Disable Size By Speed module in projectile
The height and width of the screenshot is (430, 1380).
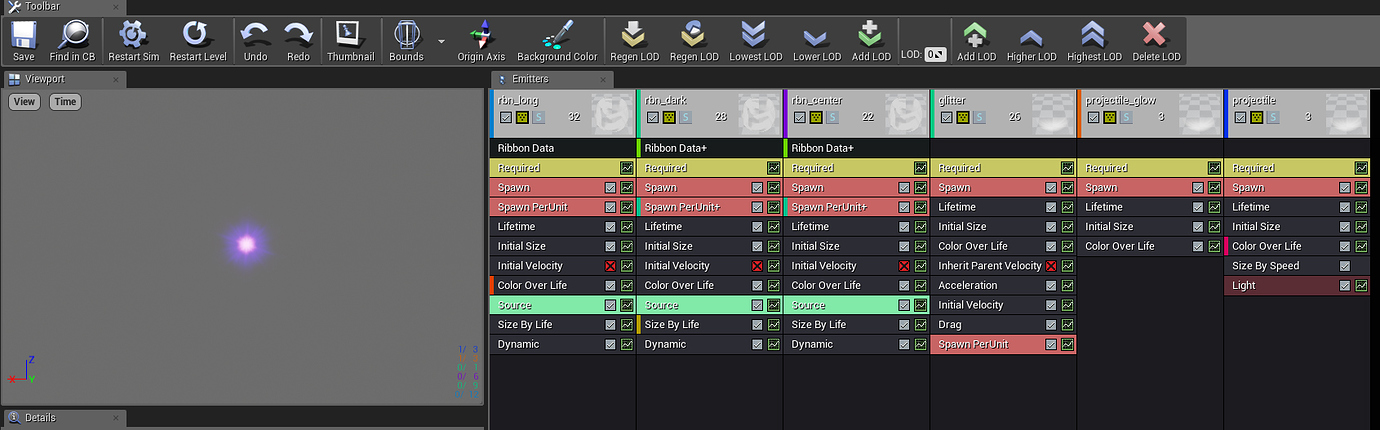point(1344,266)
